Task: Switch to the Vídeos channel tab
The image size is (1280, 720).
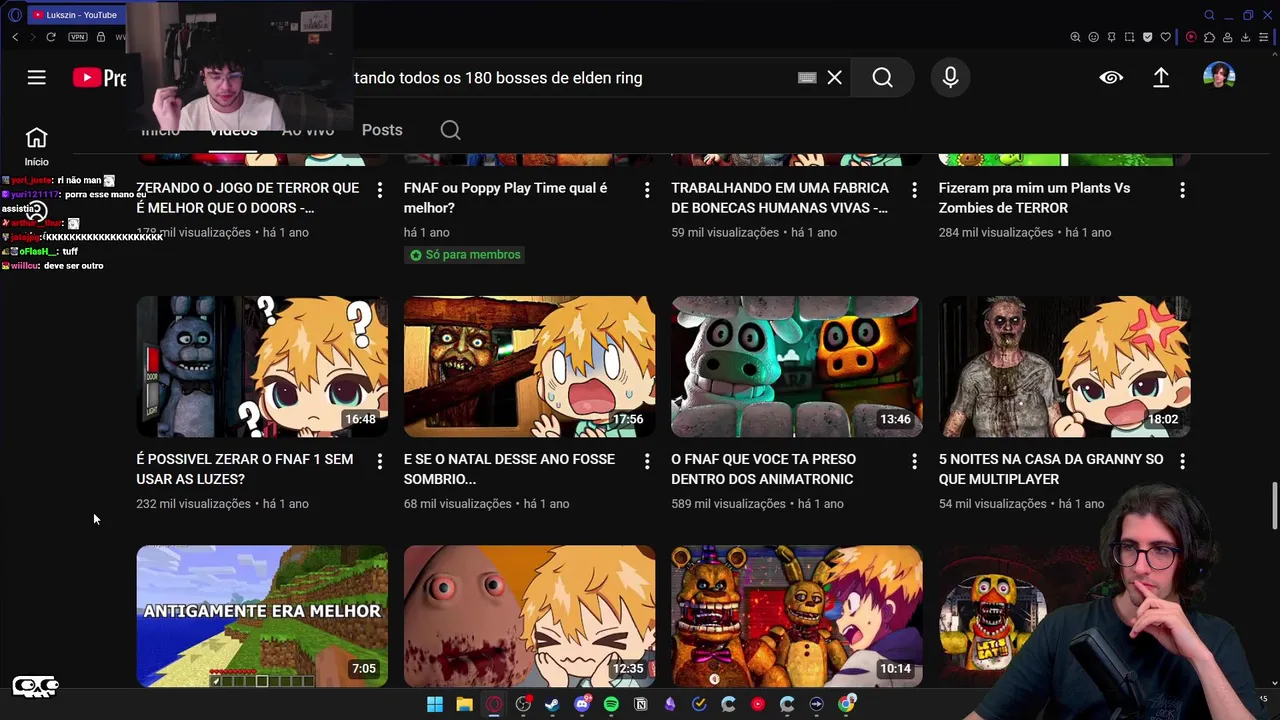Action: pyautogui.click(x=233, y=130)
